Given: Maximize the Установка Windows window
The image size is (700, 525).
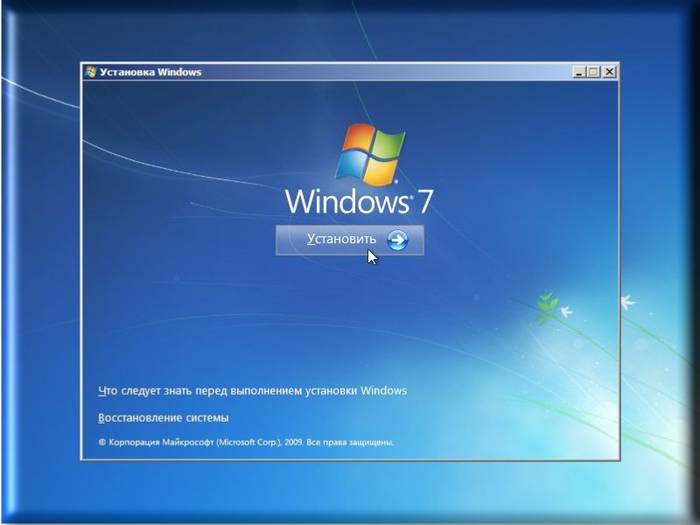Looking at the screenshot, I should (x=594, y=72).
